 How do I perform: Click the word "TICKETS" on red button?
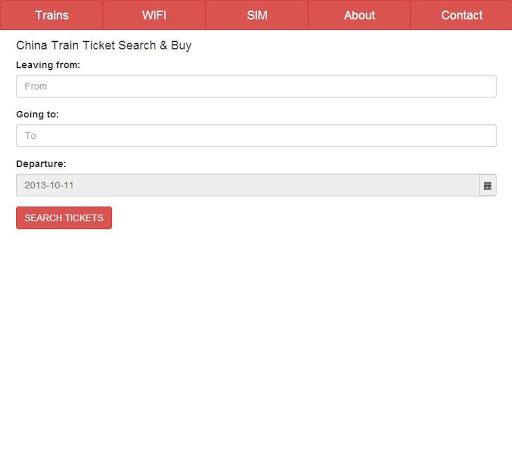pyautogui.click(x=84, y=218)
